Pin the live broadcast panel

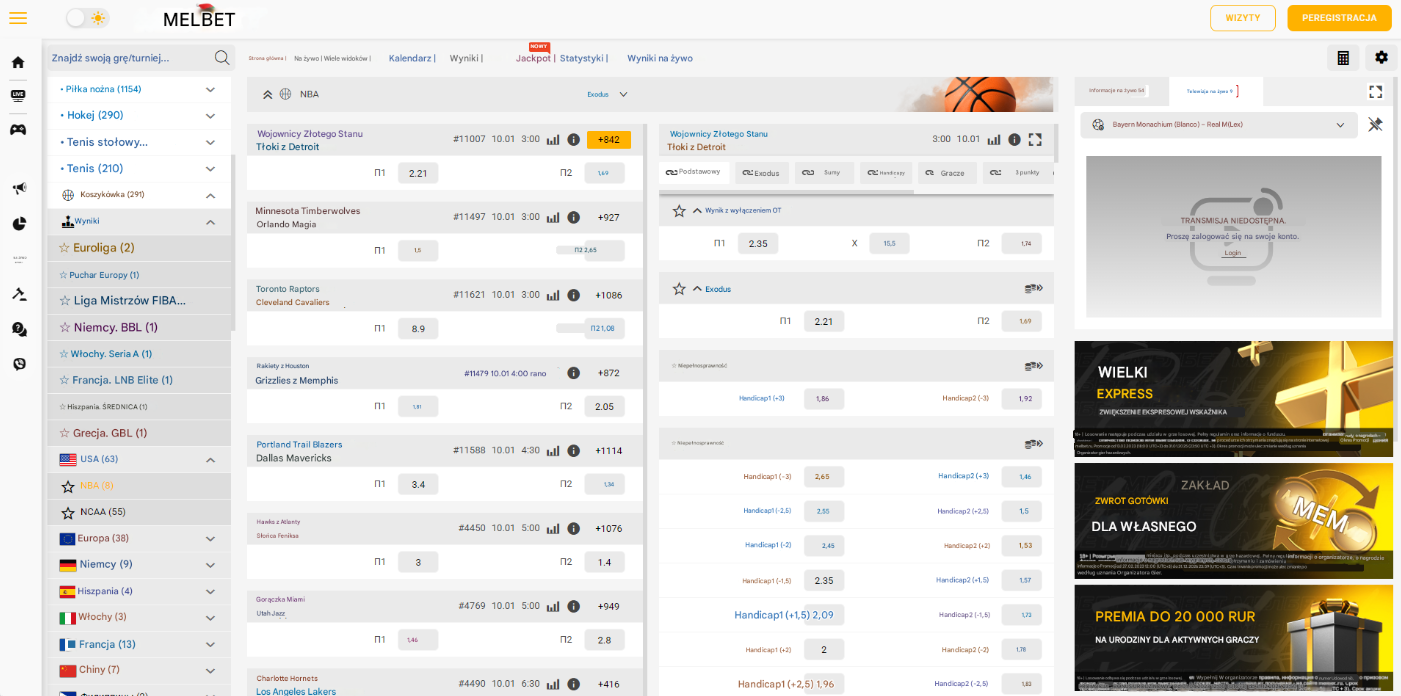[x=1376, y=125]
